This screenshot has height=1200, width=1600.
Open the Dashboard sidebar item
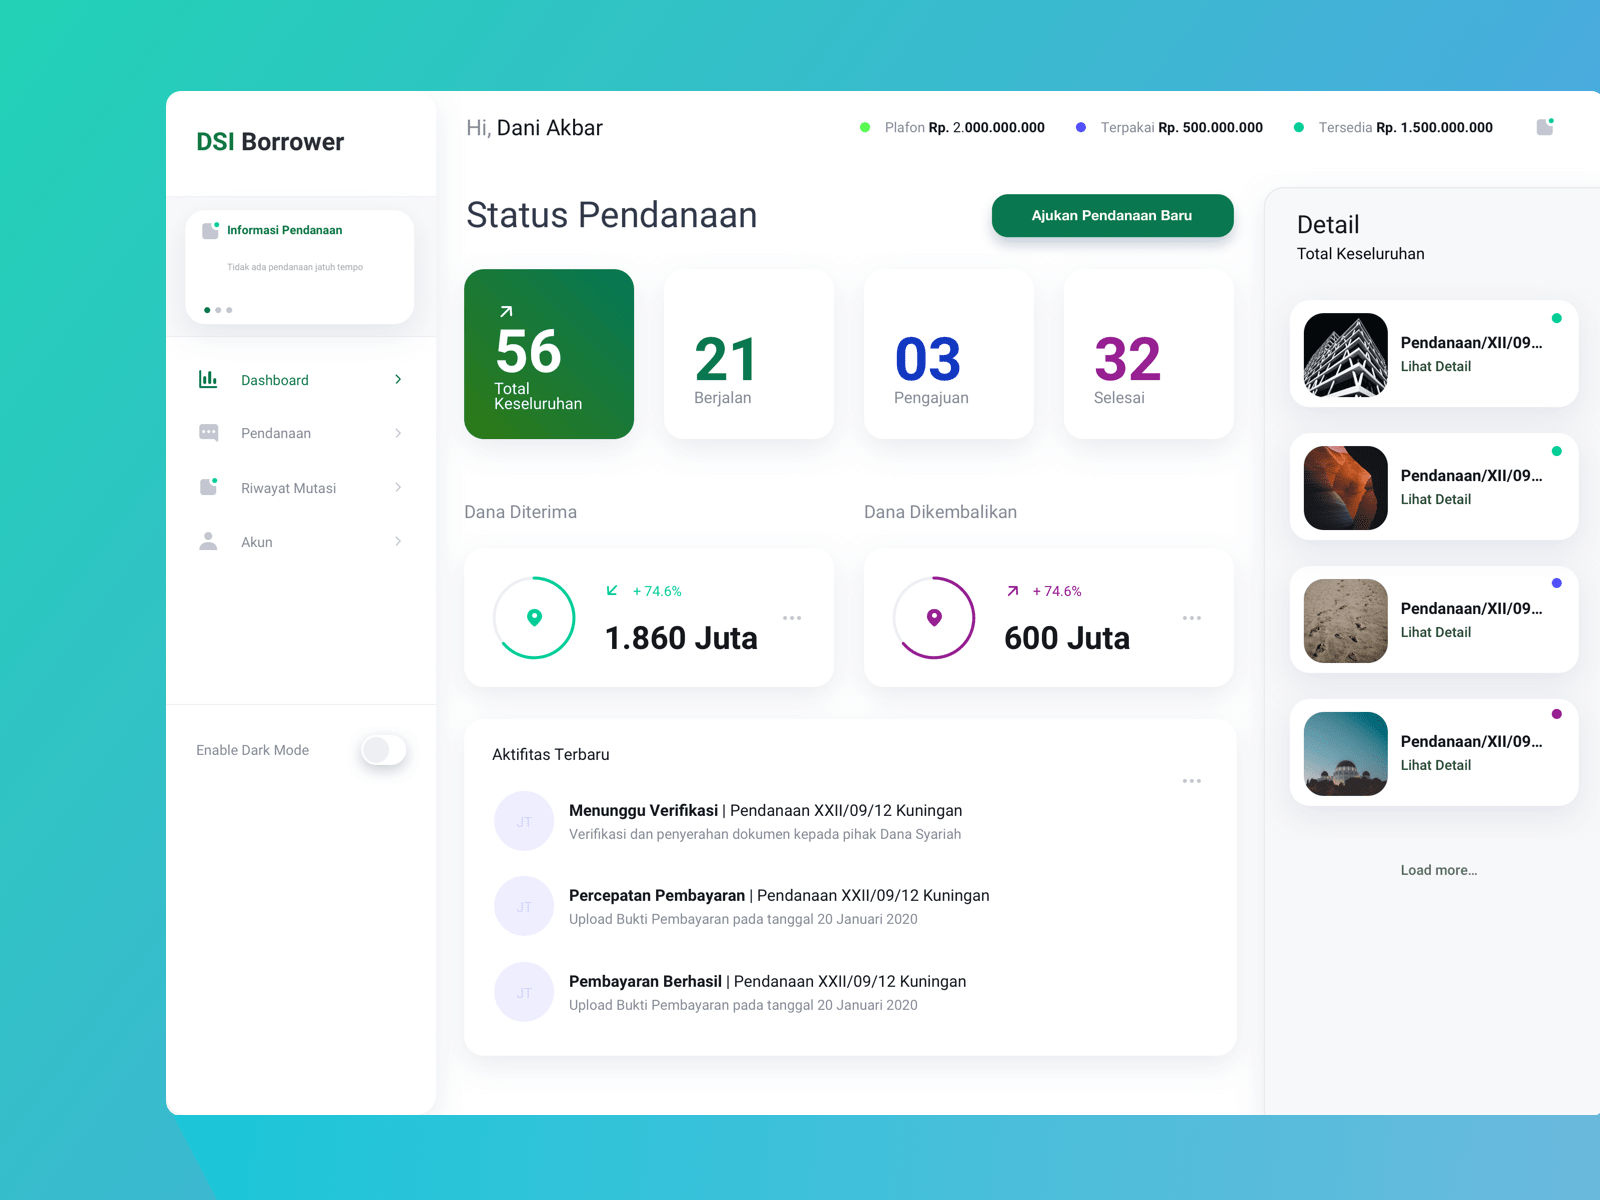tap(275, 380)
